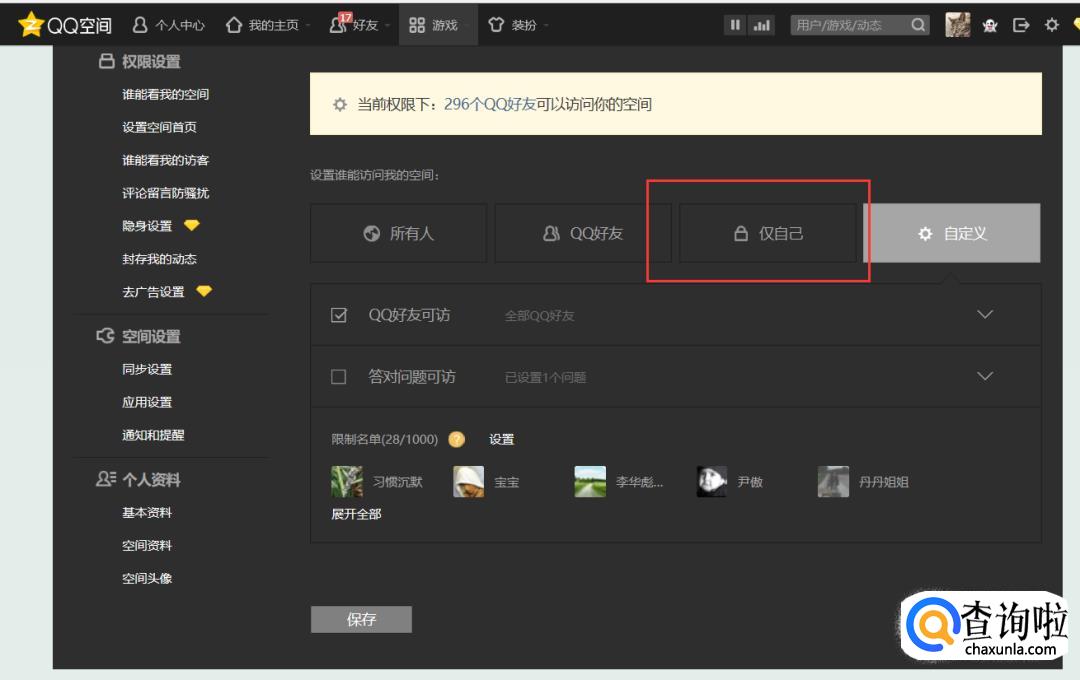Viewport: 1080px width, 680px height.
Task: Click the 个人资料 section person icon
Action: (105, 479)
